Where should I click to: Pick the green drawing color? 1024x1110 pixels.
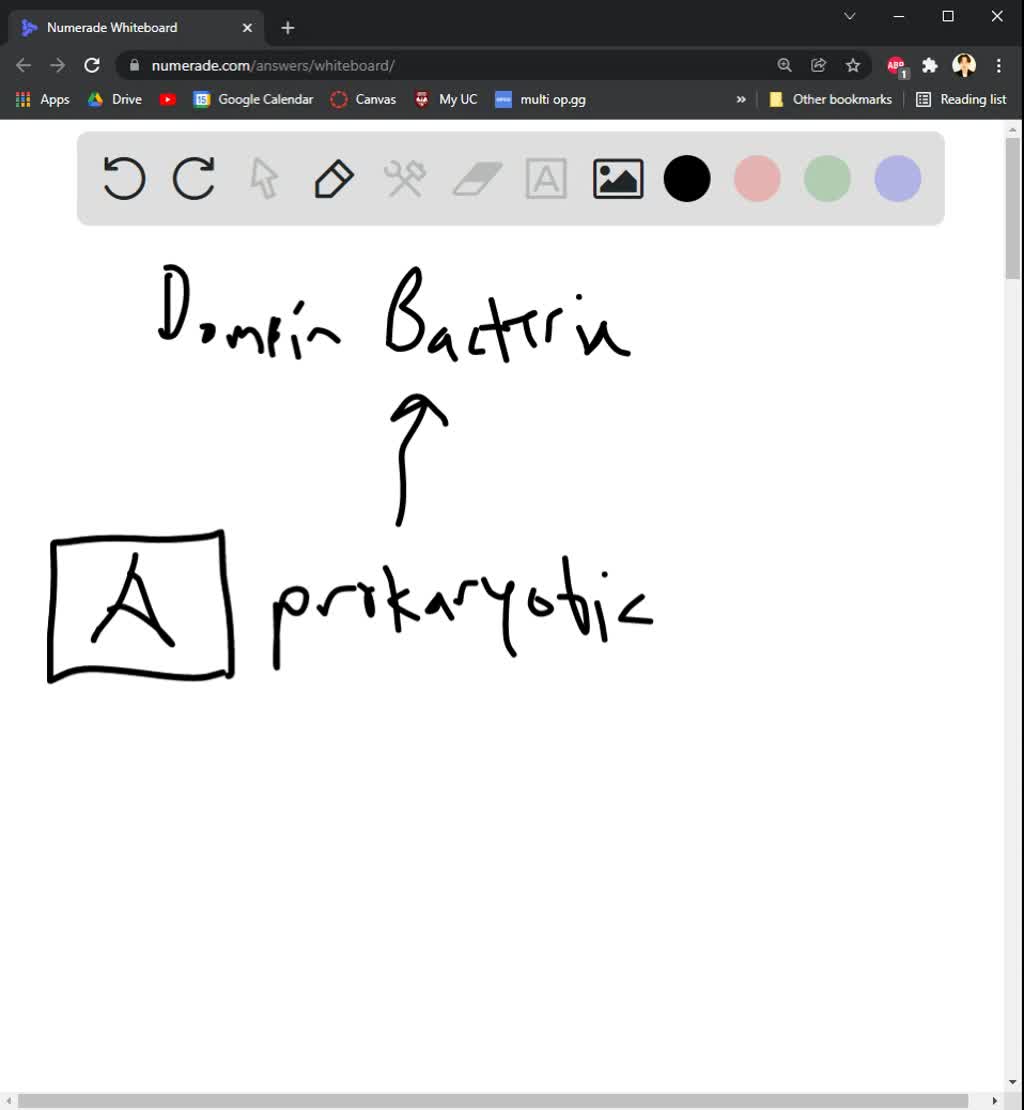coord(827,178)
